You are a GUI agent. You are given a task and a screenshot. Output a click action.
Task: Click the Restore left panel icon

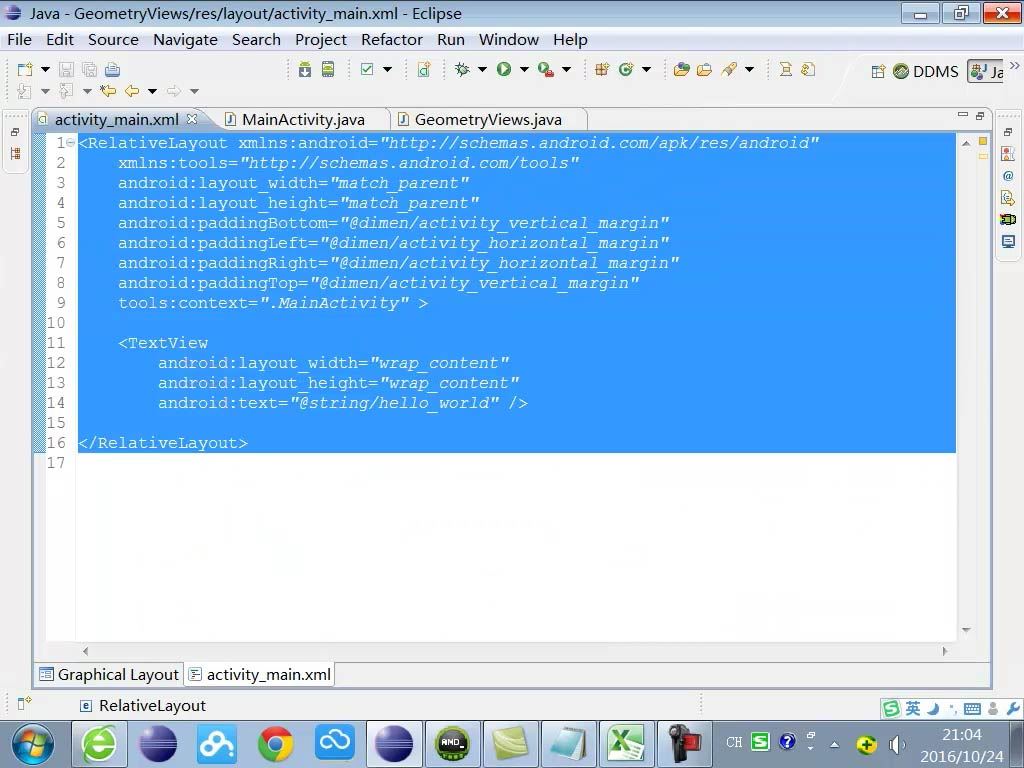[14, 132]
